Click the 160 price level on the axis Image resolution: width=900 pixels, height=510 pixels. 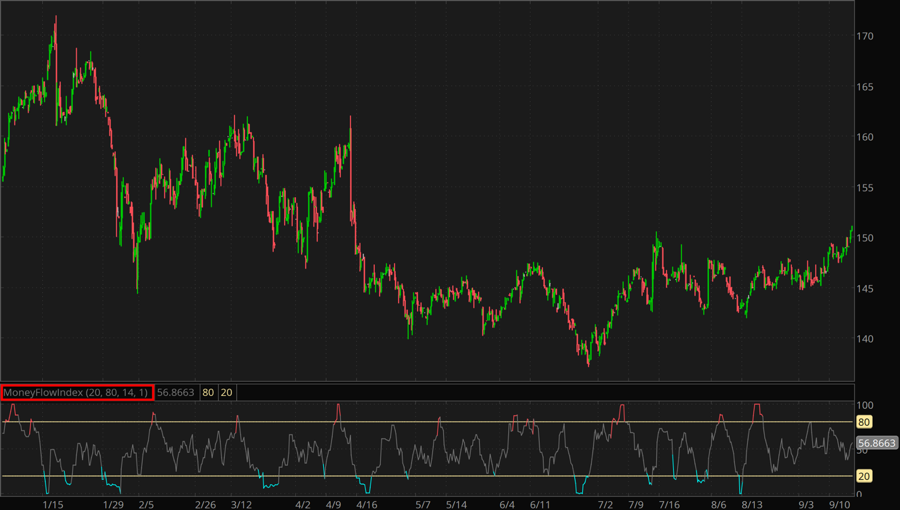click(866, 137)
